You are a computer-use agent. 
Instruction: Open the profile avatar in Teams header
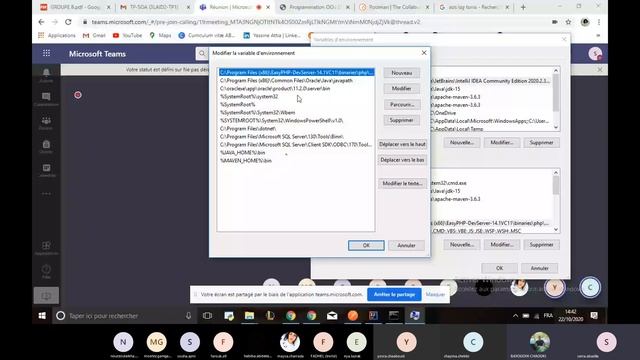point(595,53)
